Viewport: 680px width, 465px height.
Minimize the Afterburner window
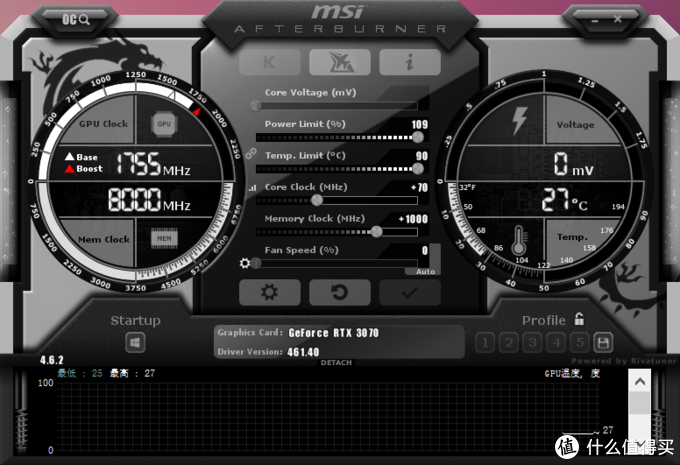coord(595,20)
